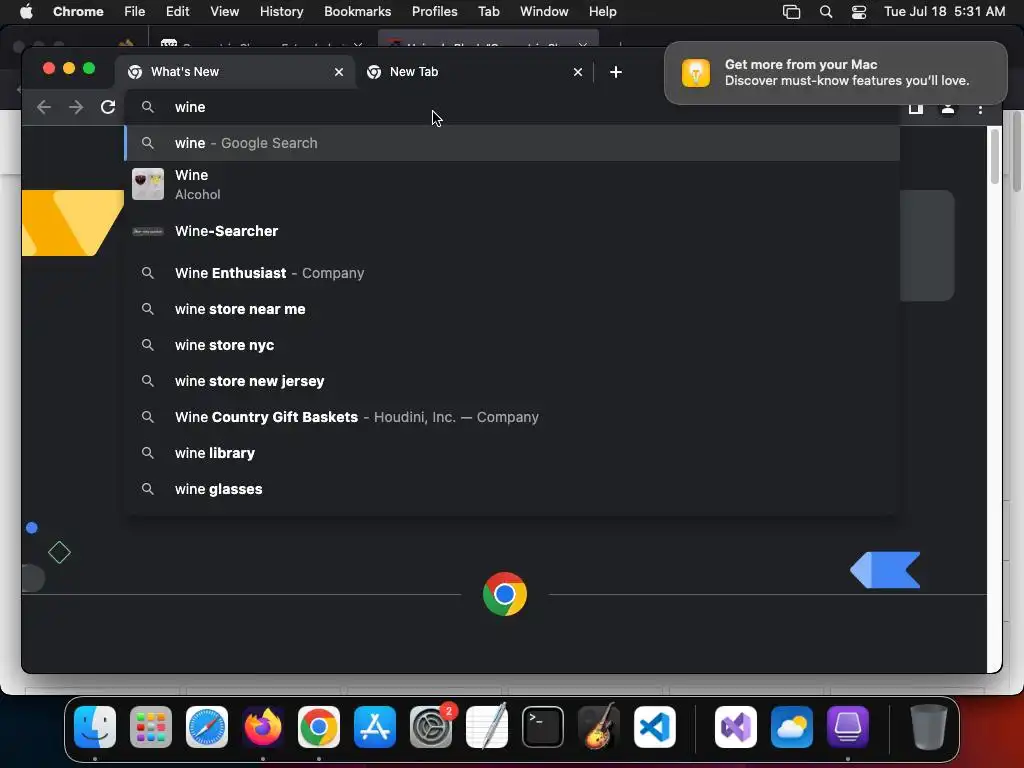Open Firefox from the Dock
The height and width of the screenshot is (768, 1024).
[x=263, y=727]
